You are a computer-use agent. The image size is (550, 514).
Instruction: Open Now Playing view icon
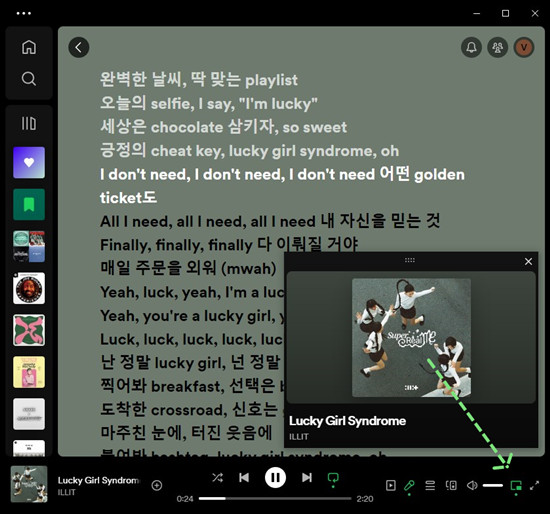point(390,485)
